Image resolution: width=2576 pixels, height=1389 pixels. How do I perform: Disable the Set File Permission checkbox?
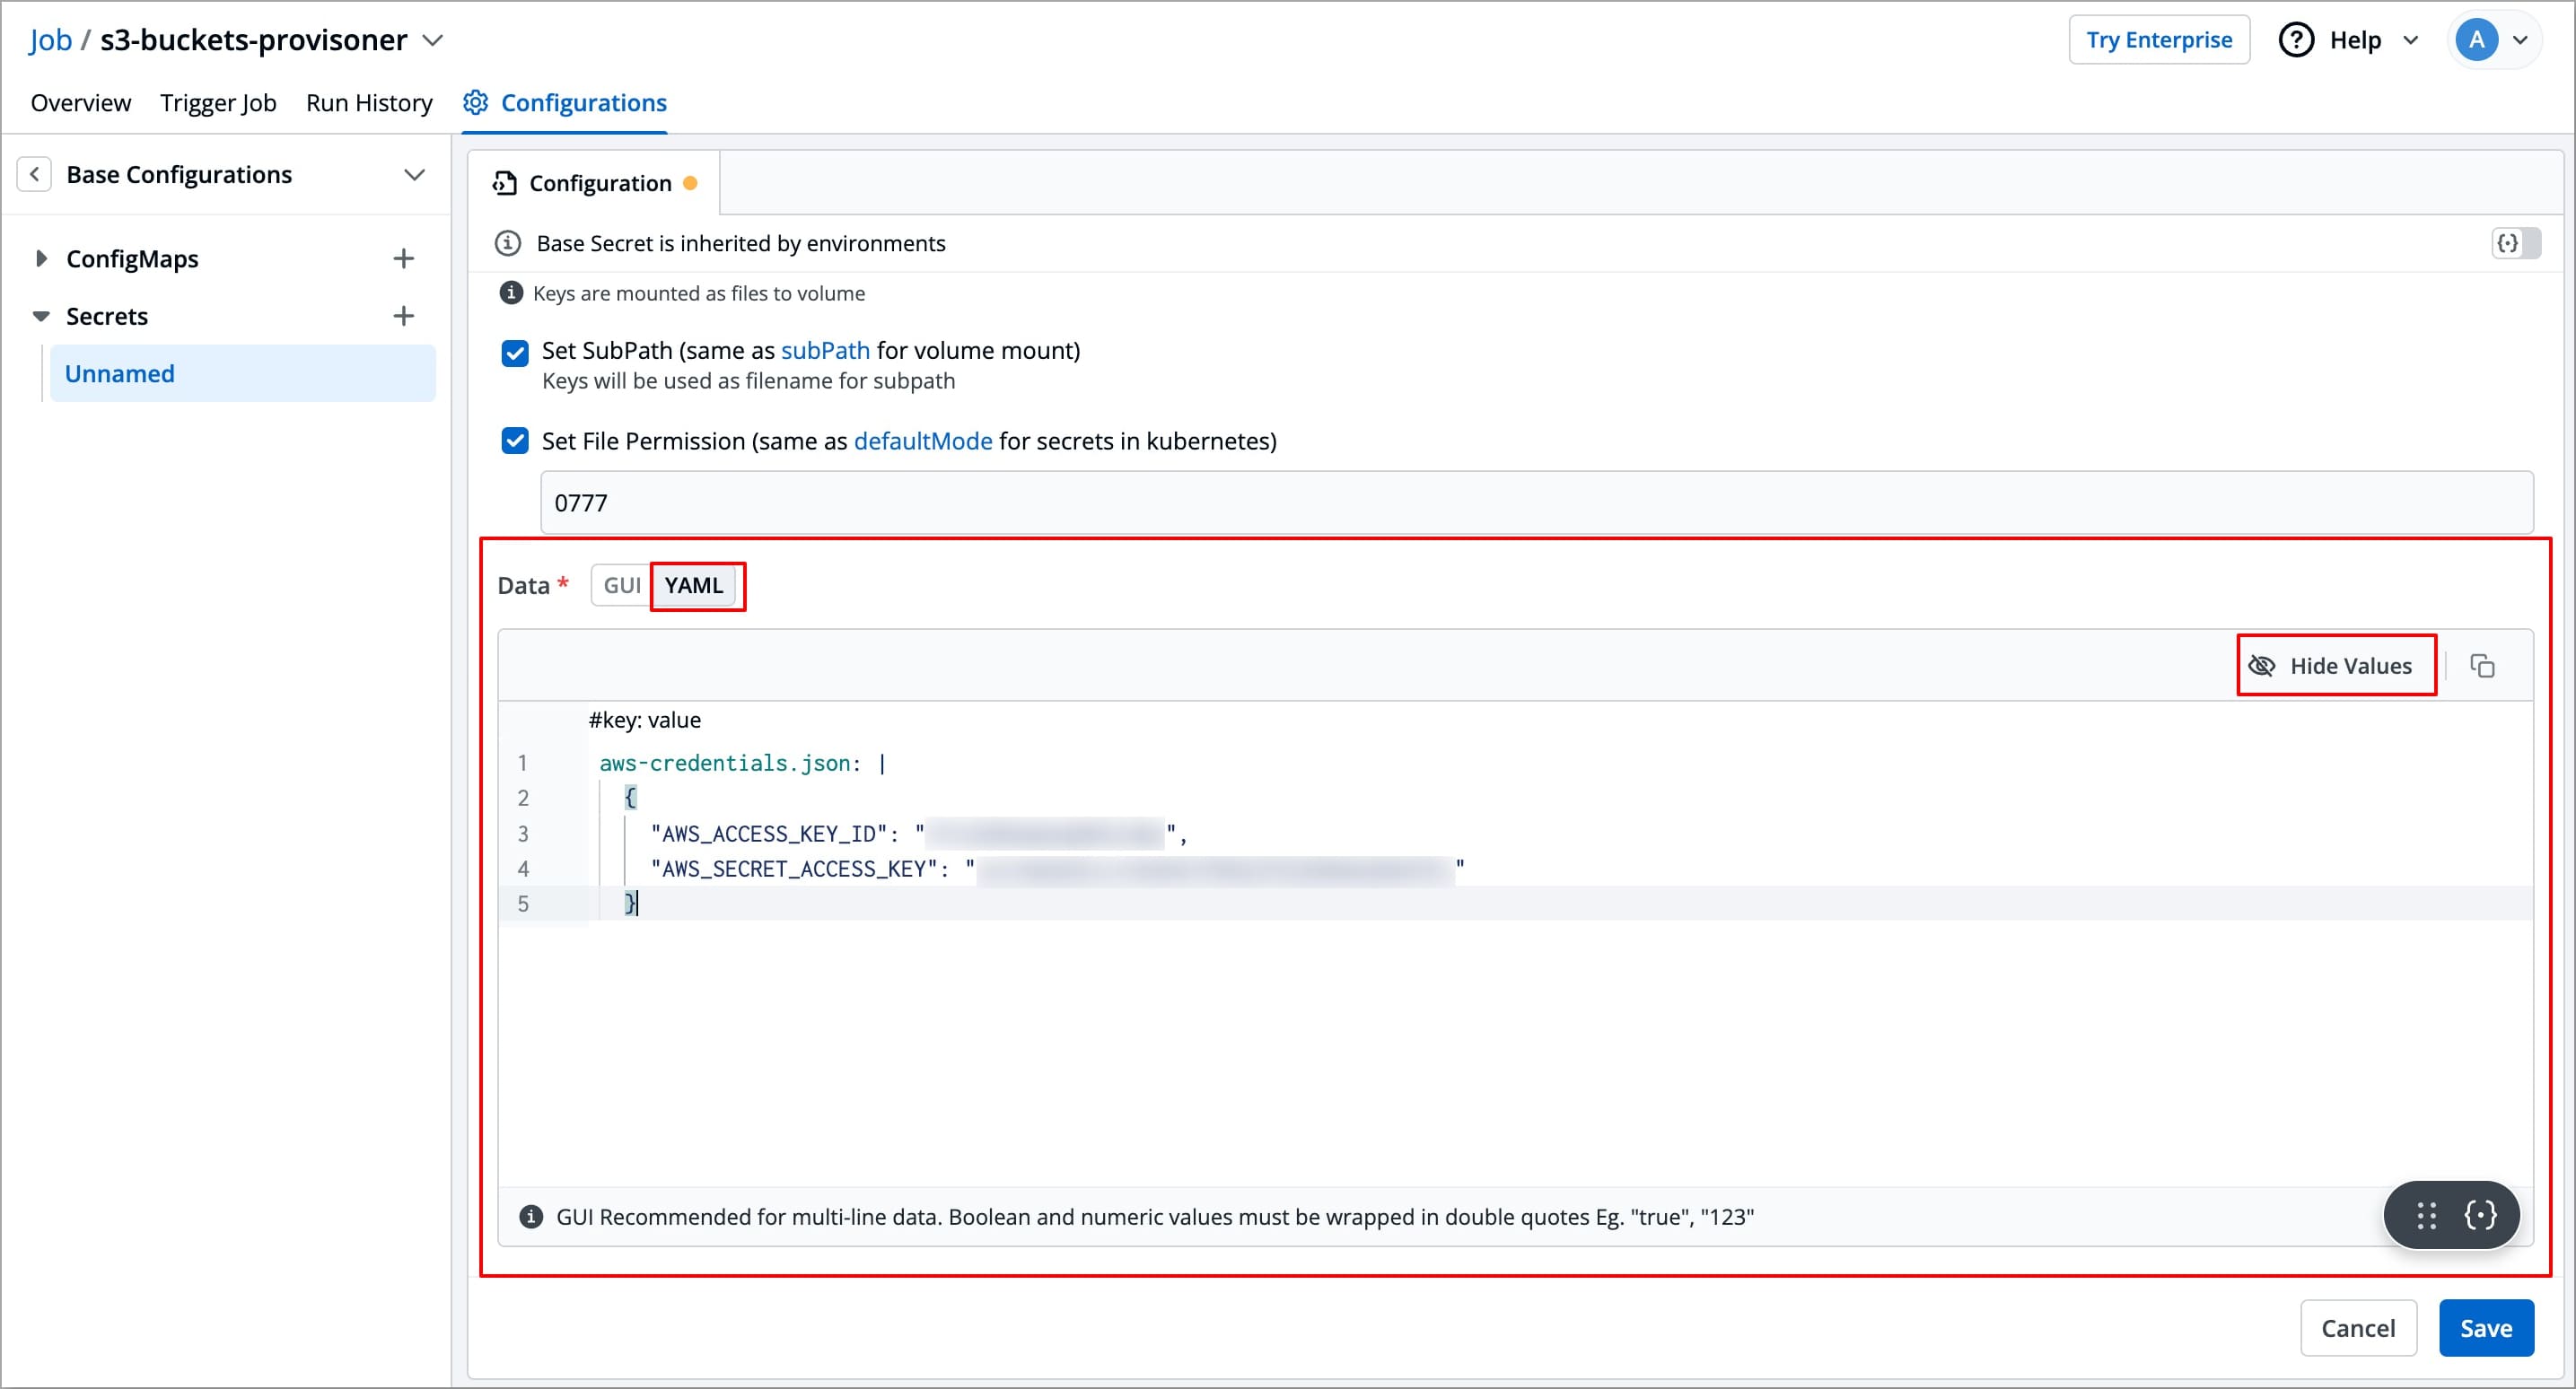tap(514, 440)
